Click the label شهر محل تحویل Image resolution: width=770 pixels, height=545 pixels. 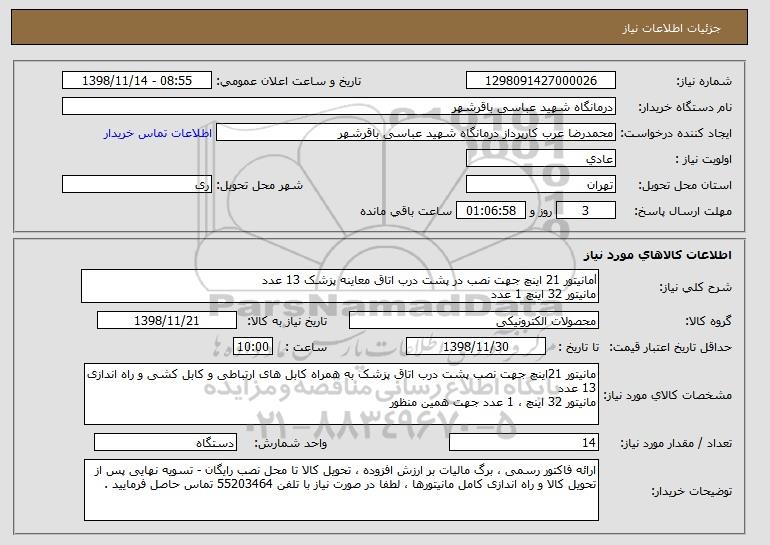tap(260, 186)
